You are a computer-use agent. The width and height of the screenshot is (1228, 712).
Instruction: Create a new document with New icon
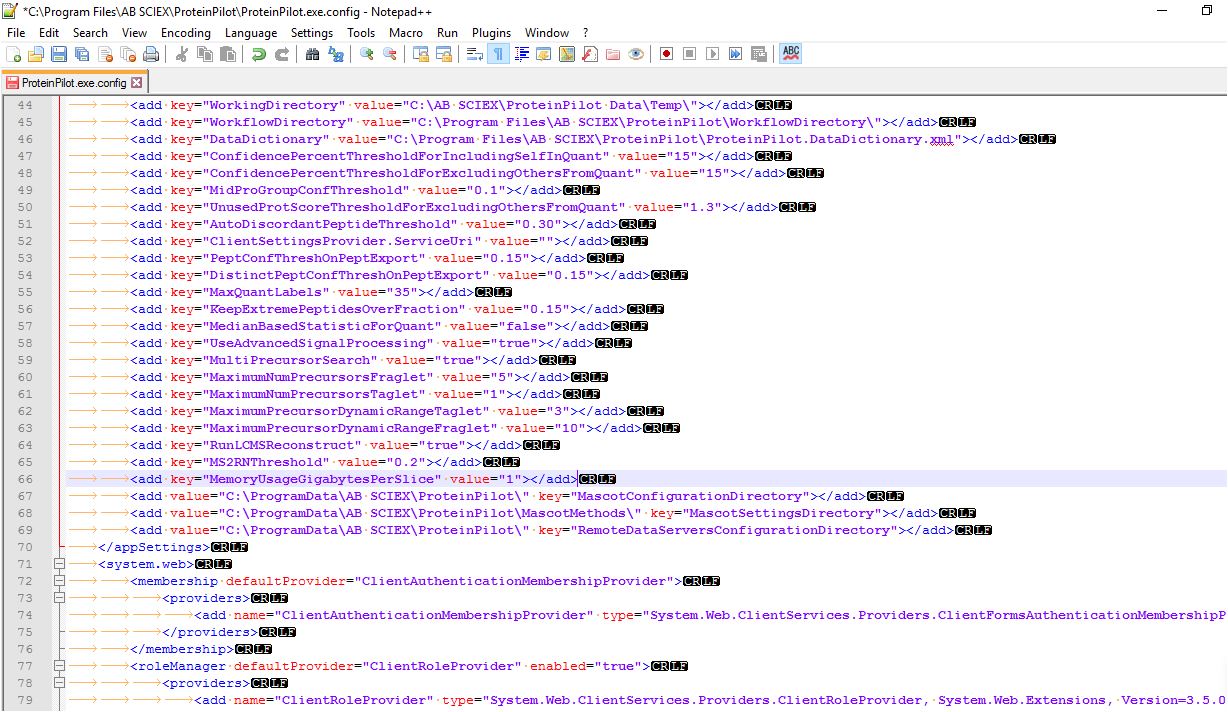(13, 53)
